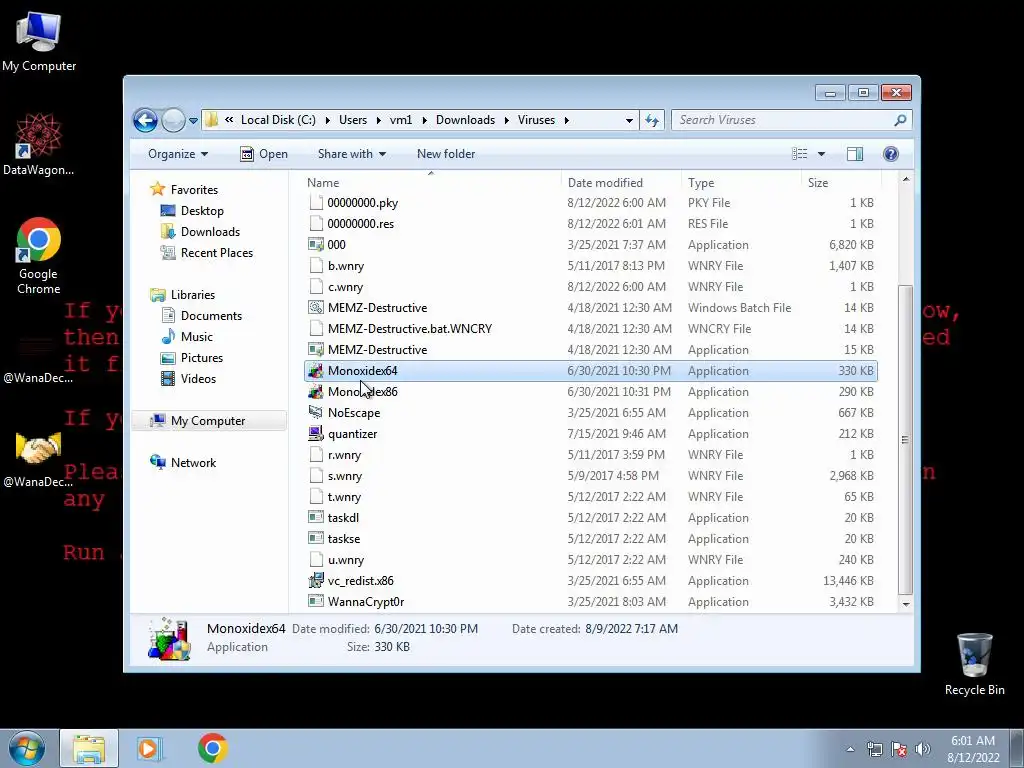Click the Forward navigation arrow

173,120
